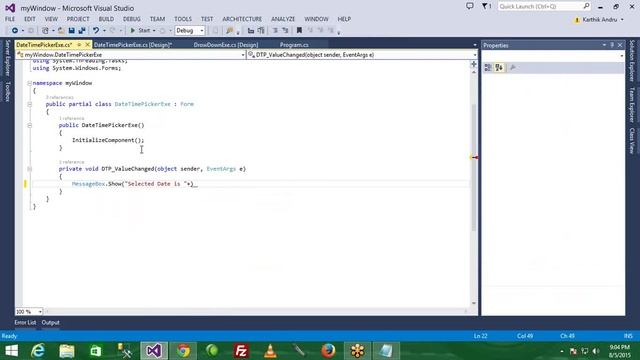Start debugging with the Start button
Screen dimensions: 640x360
point(140,31)
